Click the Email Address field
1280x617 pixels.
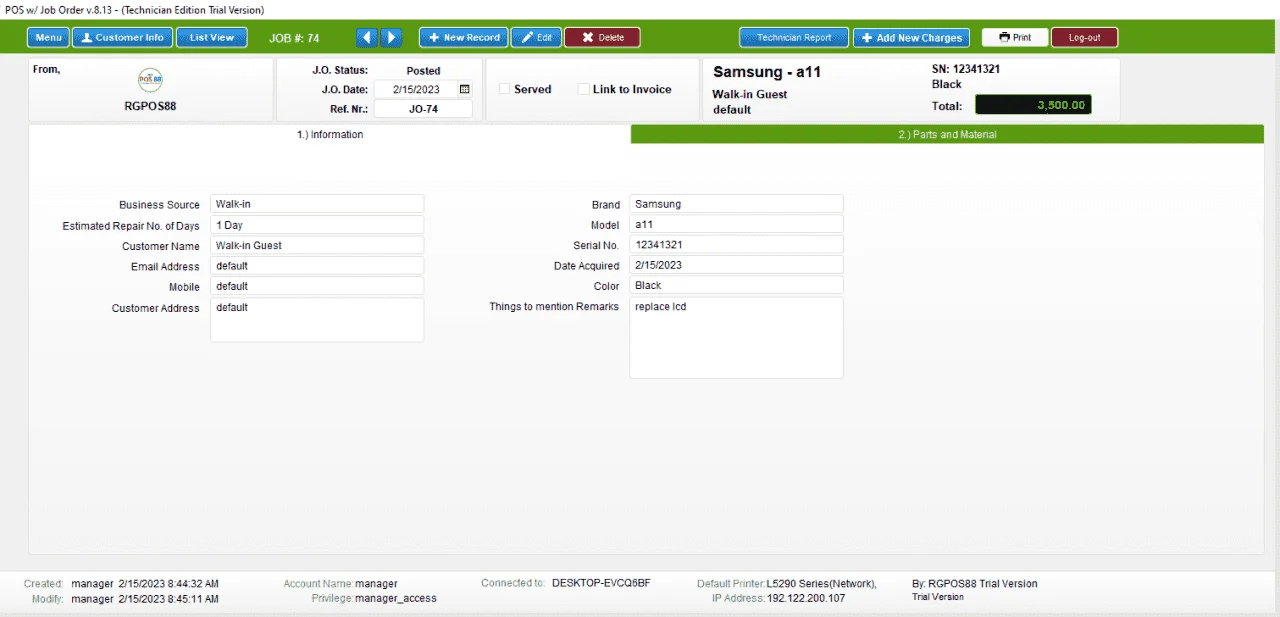317,266
